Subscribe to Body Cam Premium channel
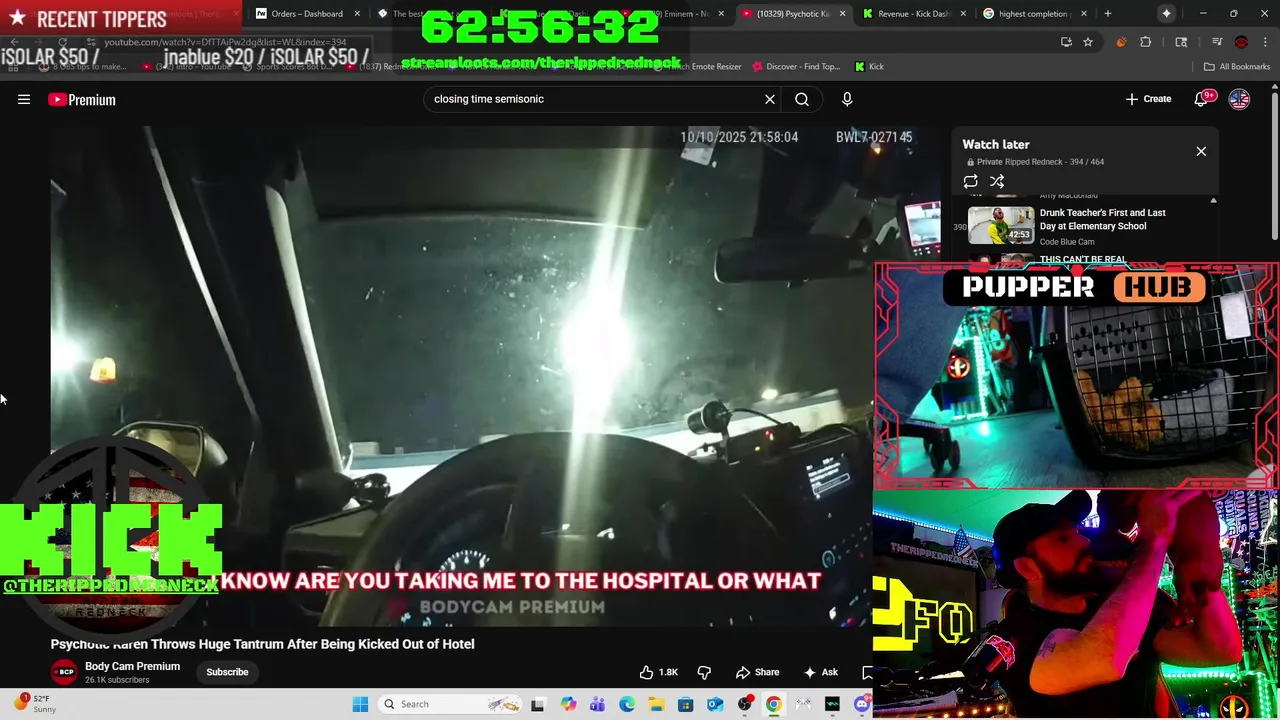 [x=227, y=672]
